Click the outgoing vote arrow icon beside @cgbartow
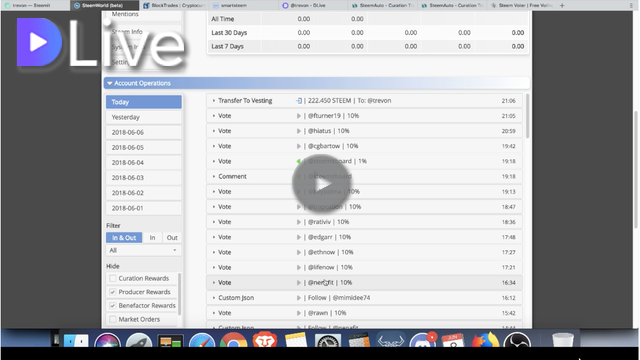Viewport: 640px width, 360px height. pyautogui.click(x=299, y=146)
